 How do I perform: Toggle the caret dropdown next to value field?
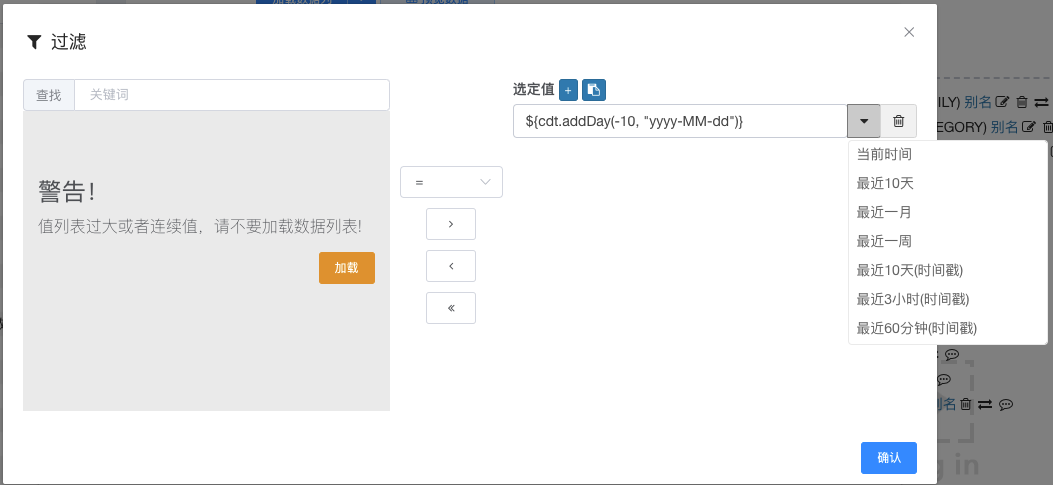coord(864,122)
